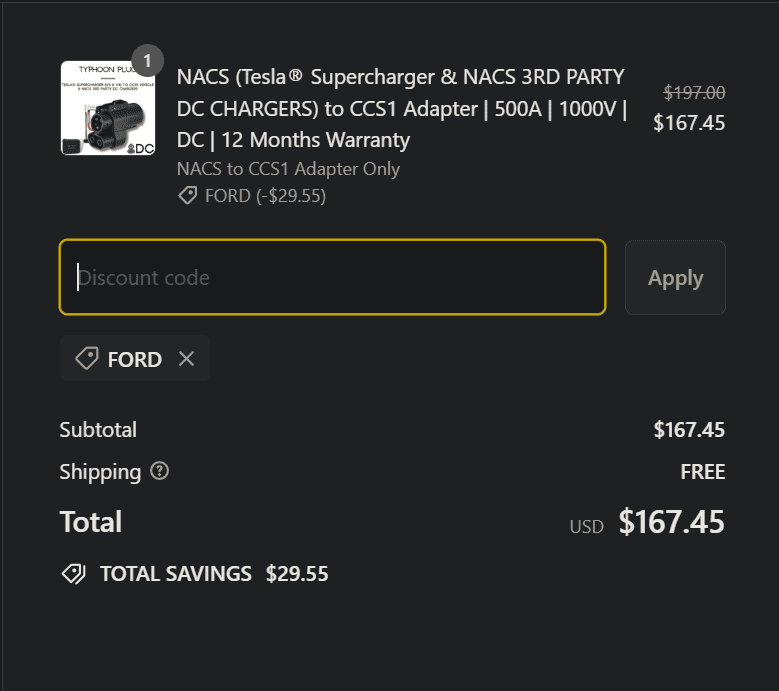Click the FREE shipping value
This screenshot has width=779, height=691.
(702, 472)
